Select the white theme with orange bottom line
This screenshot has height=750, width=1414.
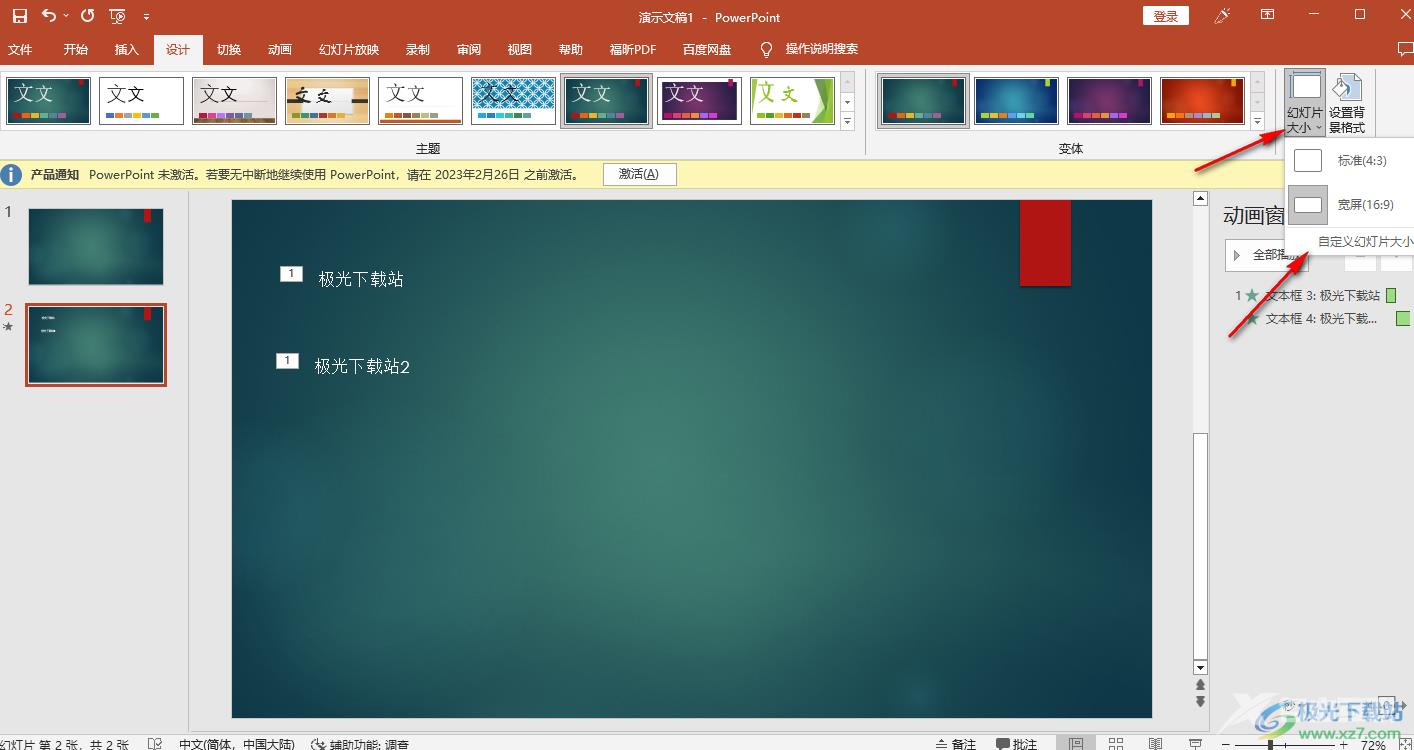[420, 101]
